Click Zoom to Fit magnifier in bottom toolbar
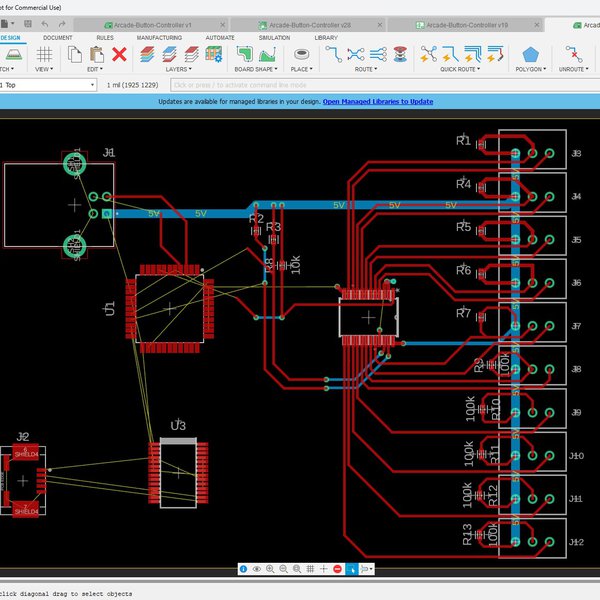This screenshot has height=600, width=600. click(297, 569)
